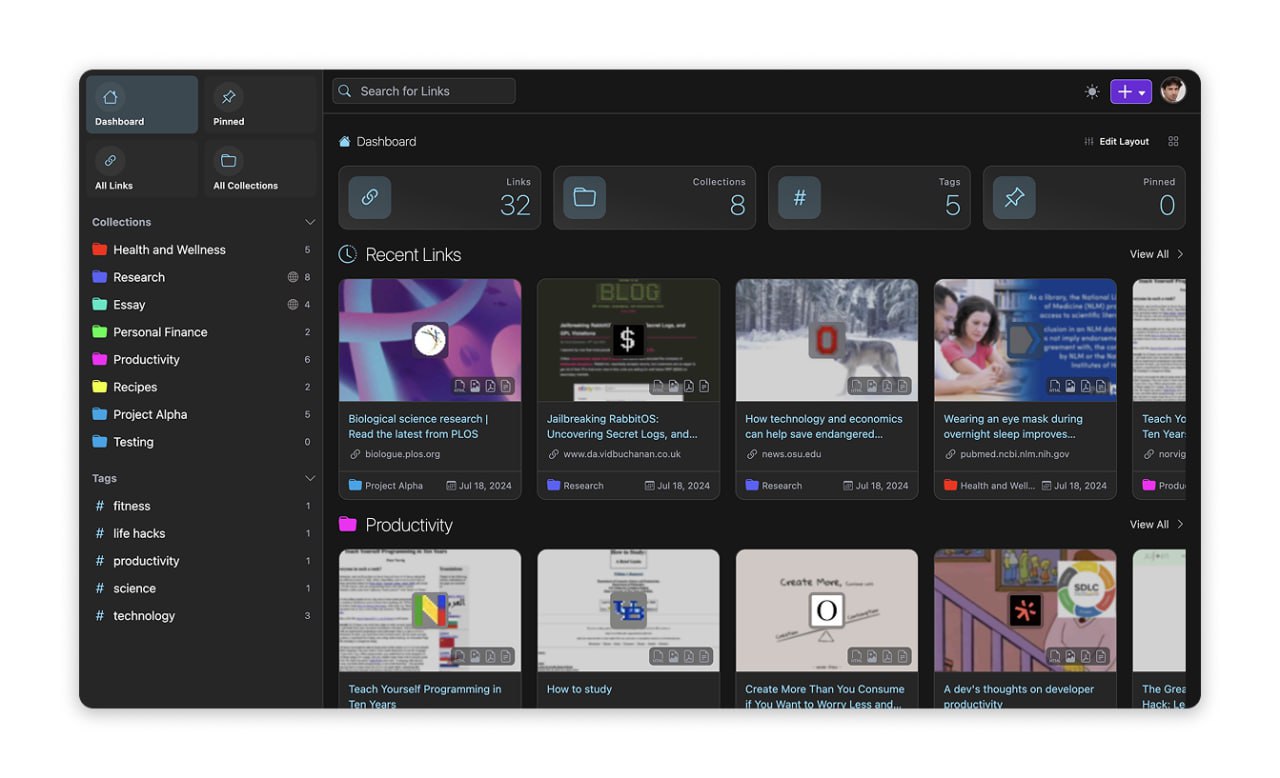Click the Links stat card link icon

pyautogui.click(x=369, y=198)
